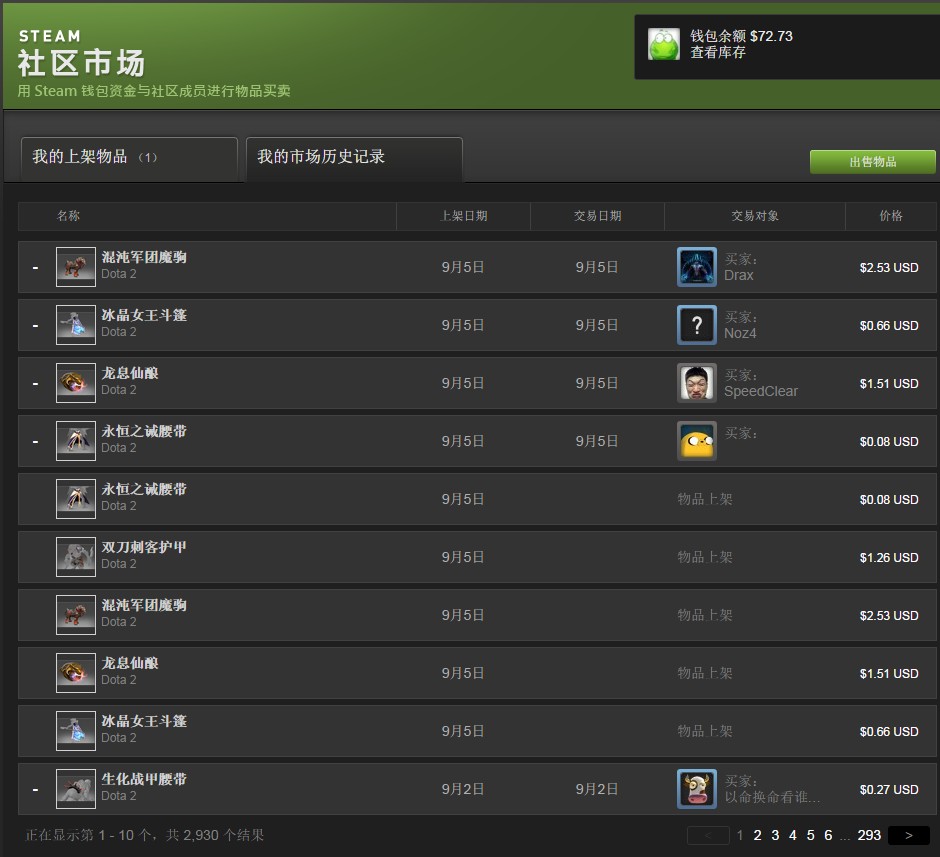Click cow avatar next to 以命换命 buyer
940x857 pixels.
(x=697, y=789)
